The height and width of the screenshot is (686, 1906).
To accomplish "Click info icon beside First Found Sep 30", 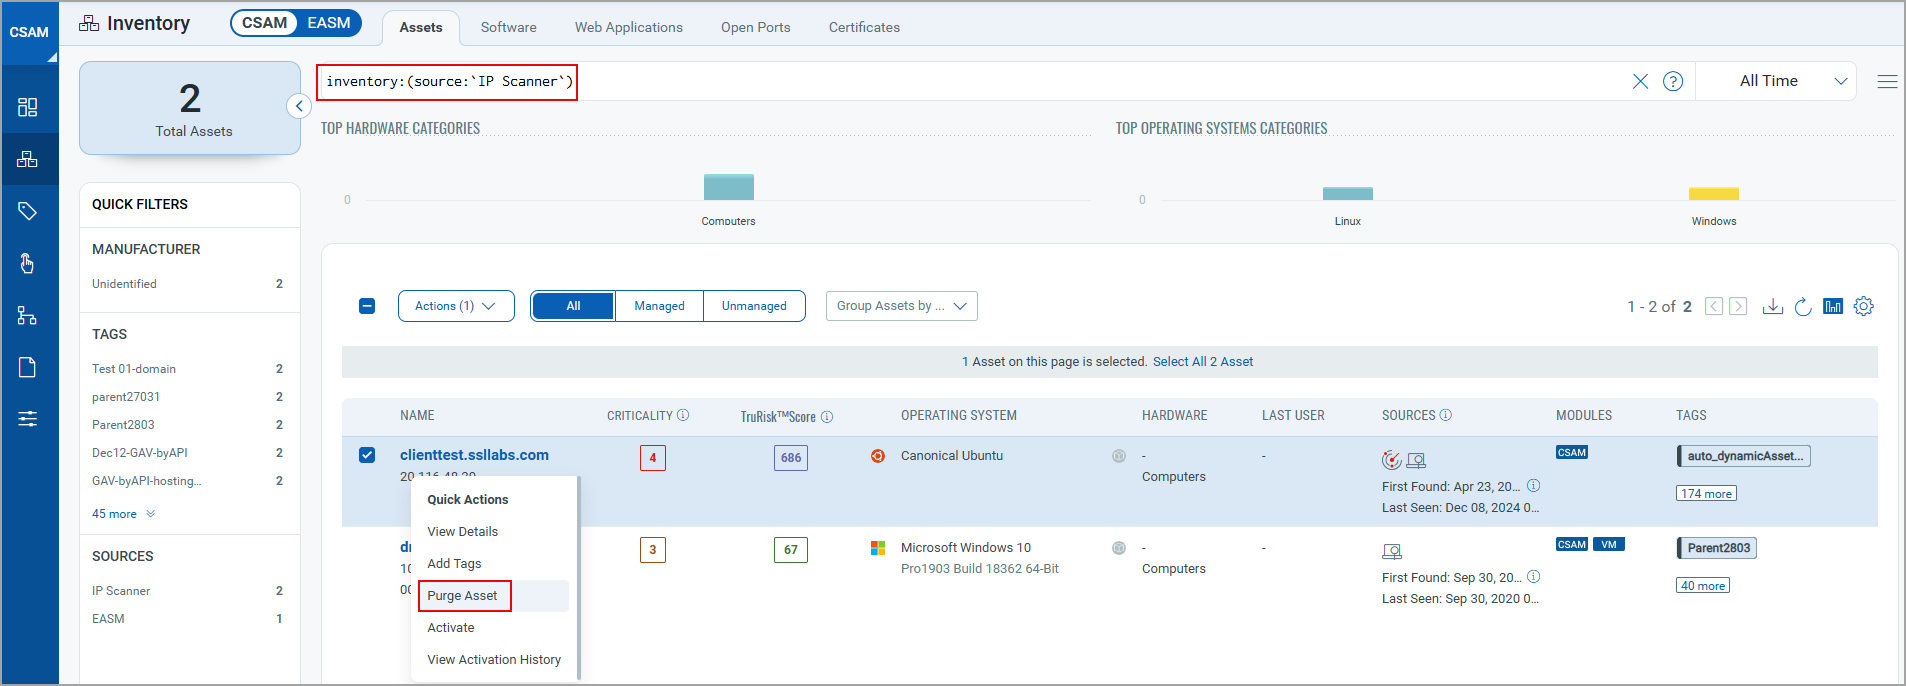I will click(x=1534, y=577).
